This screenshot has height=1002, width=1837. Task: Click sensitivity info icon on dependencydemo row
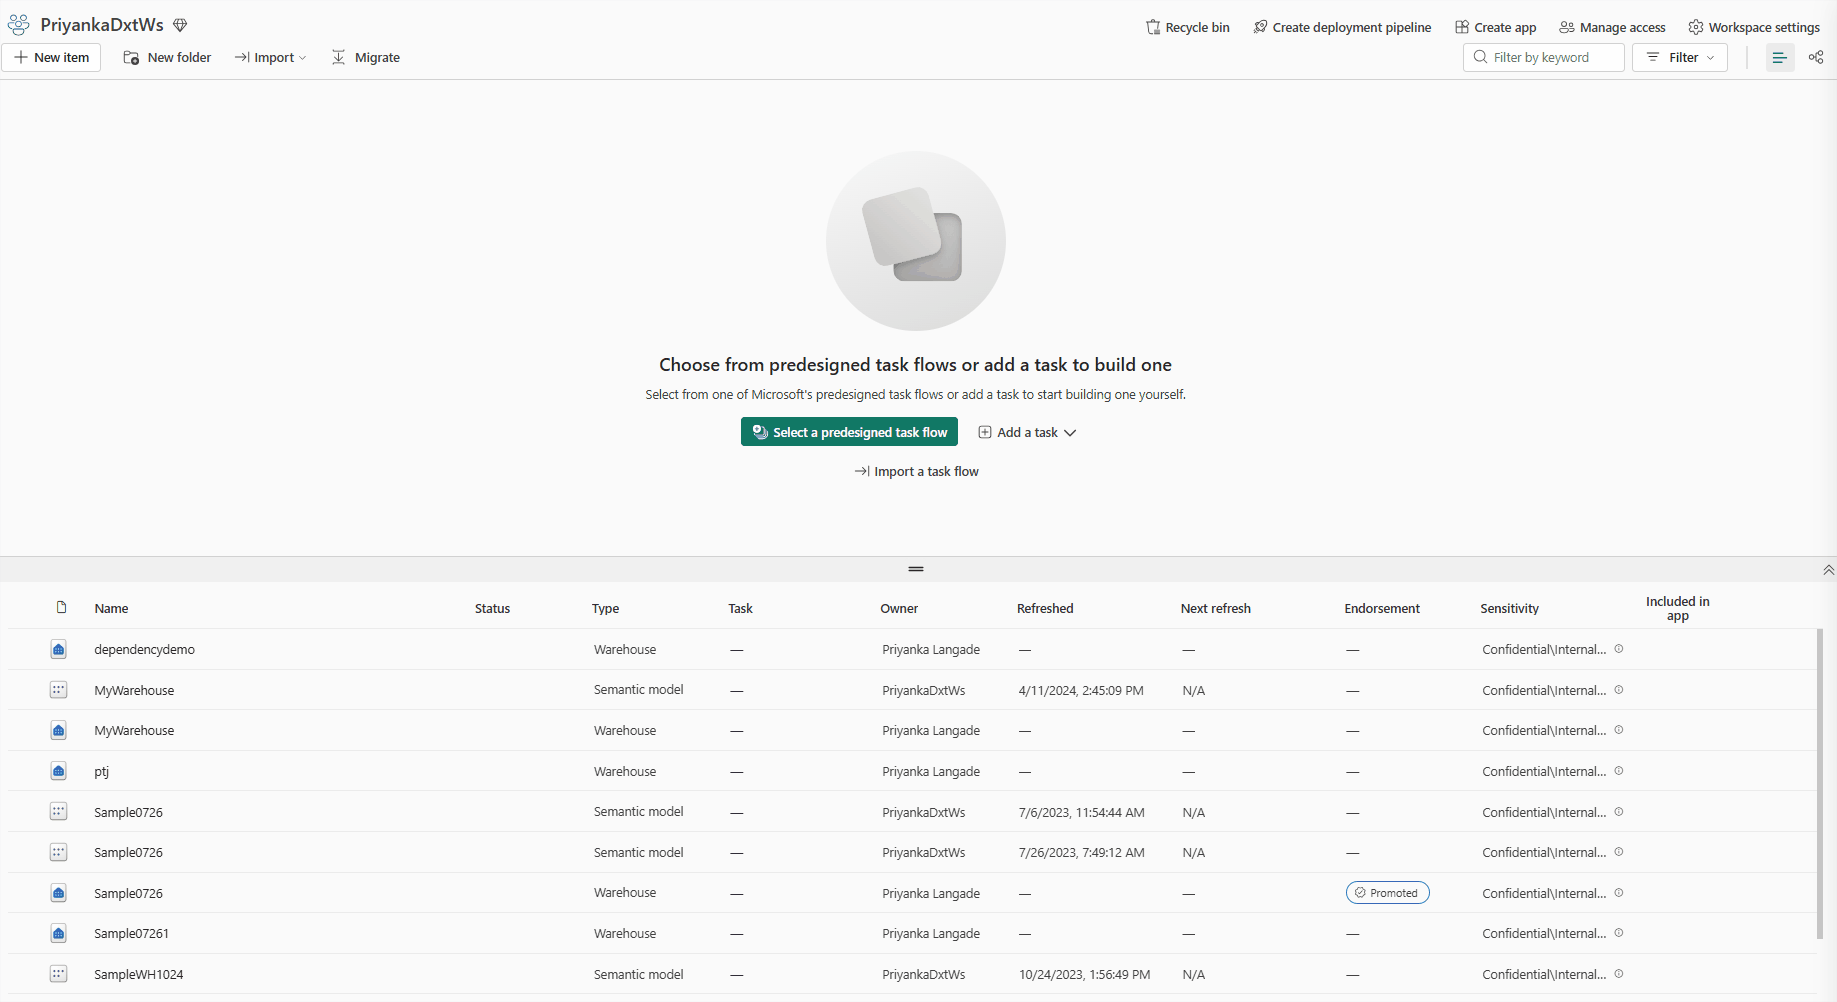(1619, 649)
